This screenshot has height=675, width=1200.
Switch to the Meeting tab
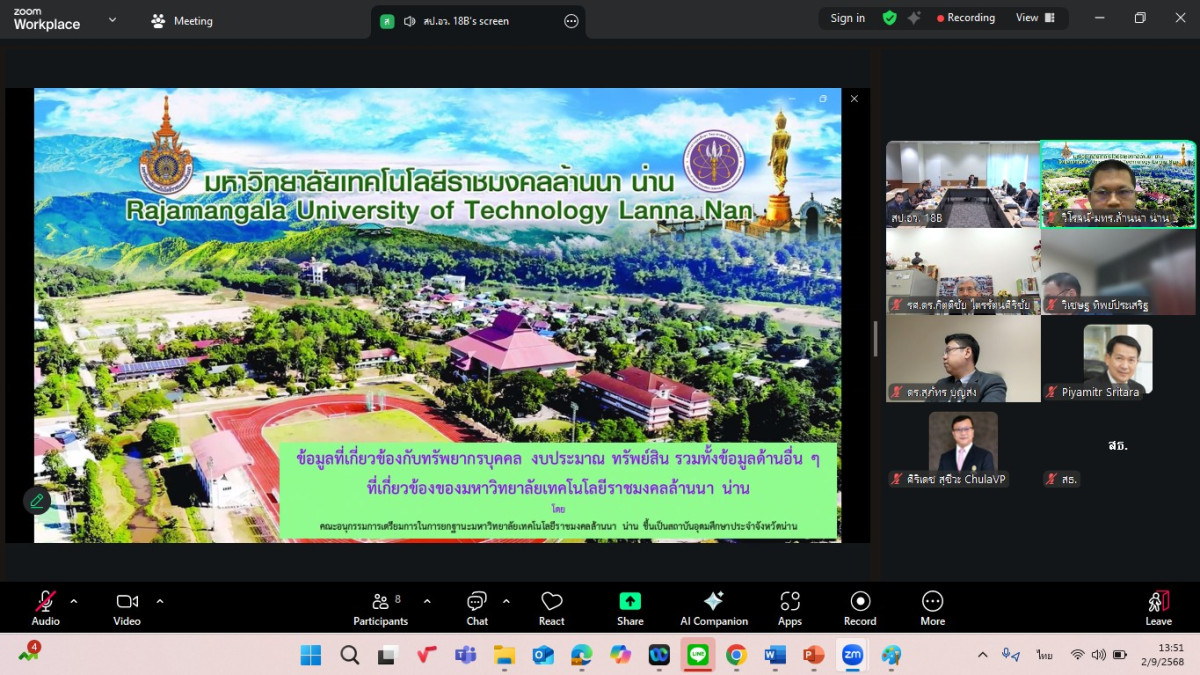pyautogui.click(x=181, y=20)
